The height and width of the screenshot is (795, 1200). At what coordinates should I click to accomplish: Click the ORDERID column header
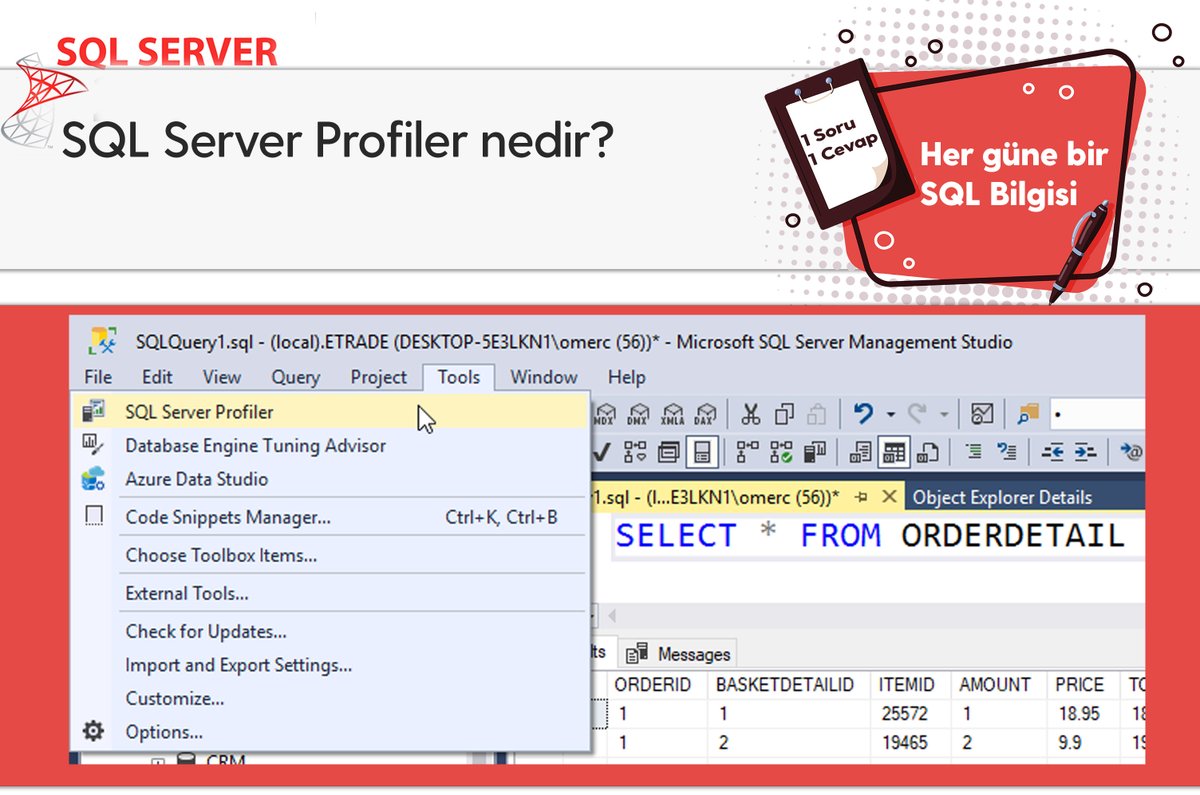[x=657, y=685]
